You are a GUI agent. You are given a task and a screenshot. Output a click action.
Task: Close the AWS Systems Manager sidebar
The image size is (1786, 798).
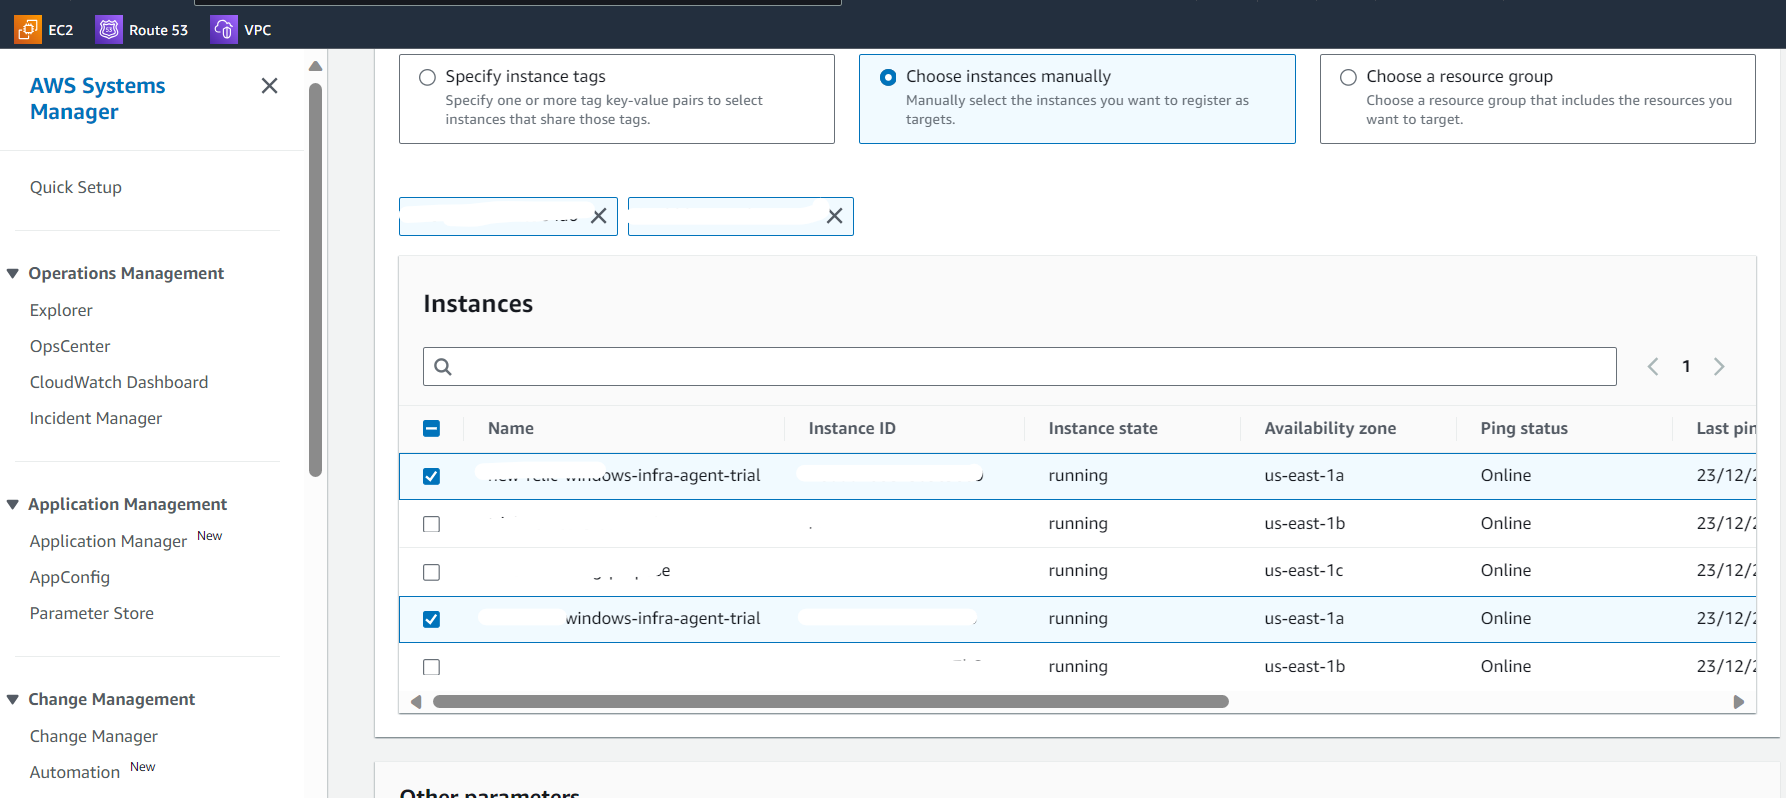269,86
